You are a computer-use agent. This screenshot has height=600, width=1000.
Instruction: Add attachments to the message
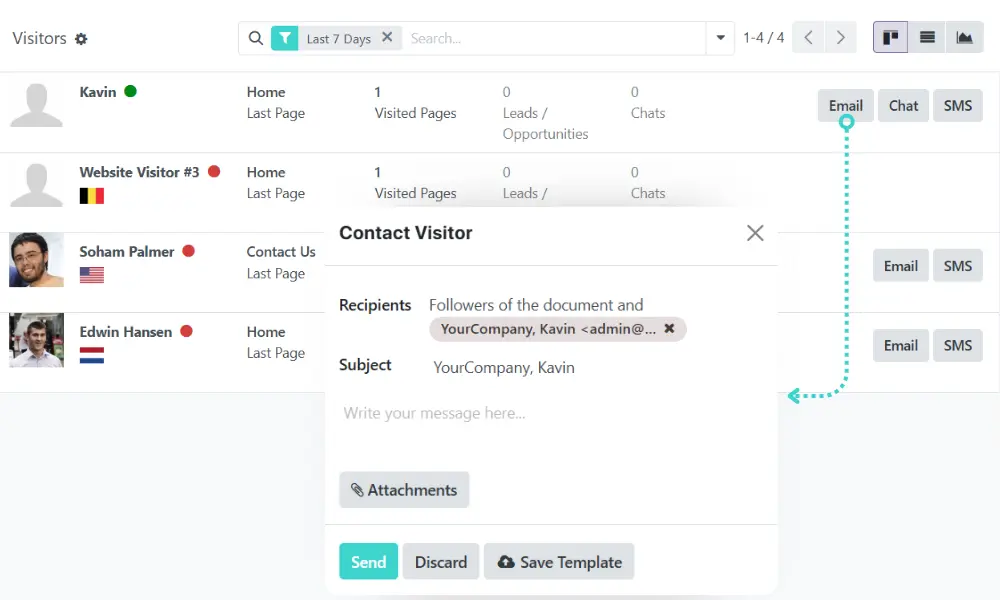[404, 490]
